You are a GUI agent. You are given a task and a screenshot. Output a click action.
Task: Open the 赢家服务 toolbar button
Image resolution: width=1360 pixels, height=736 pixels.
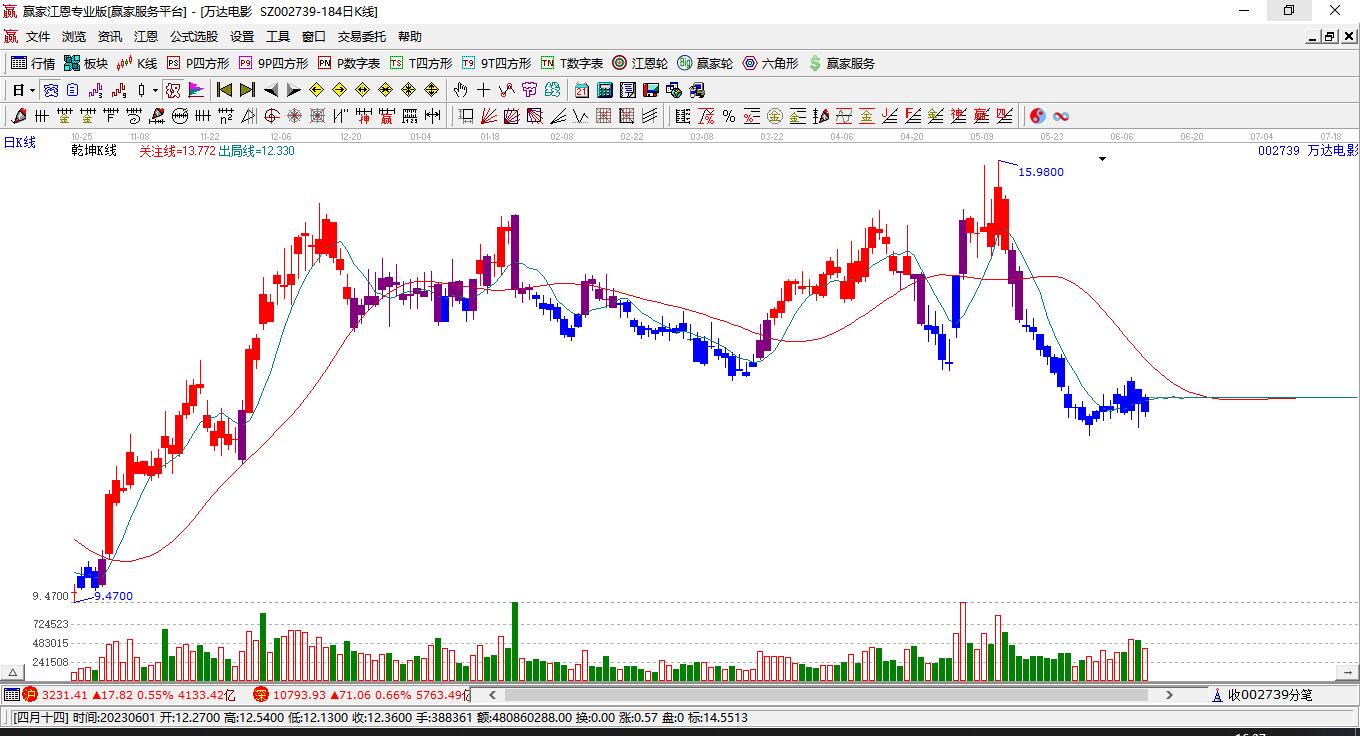coord(842,63)
